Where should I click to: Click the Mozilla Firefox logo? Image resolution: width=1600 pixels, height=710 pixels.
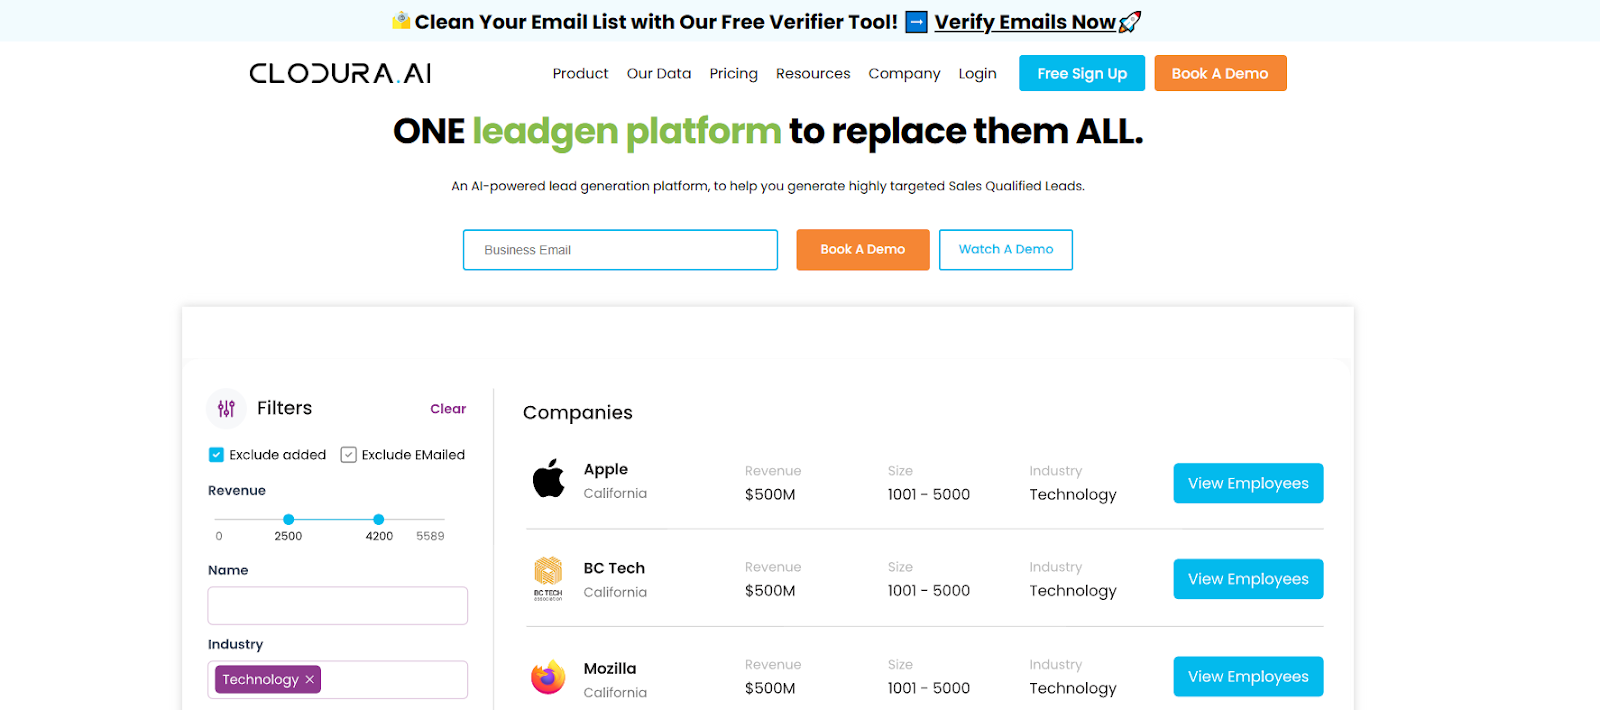click(x=548, y=677)
